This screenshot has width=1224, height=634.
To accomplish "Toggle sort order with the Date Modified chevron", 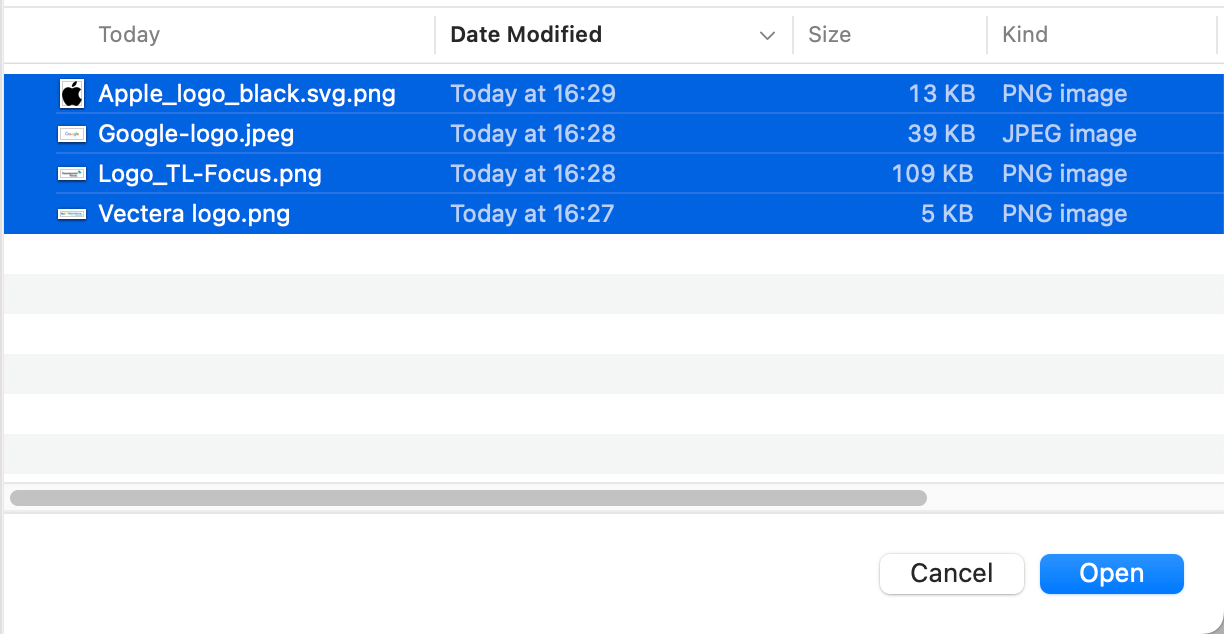I will [x=767, y=35].
